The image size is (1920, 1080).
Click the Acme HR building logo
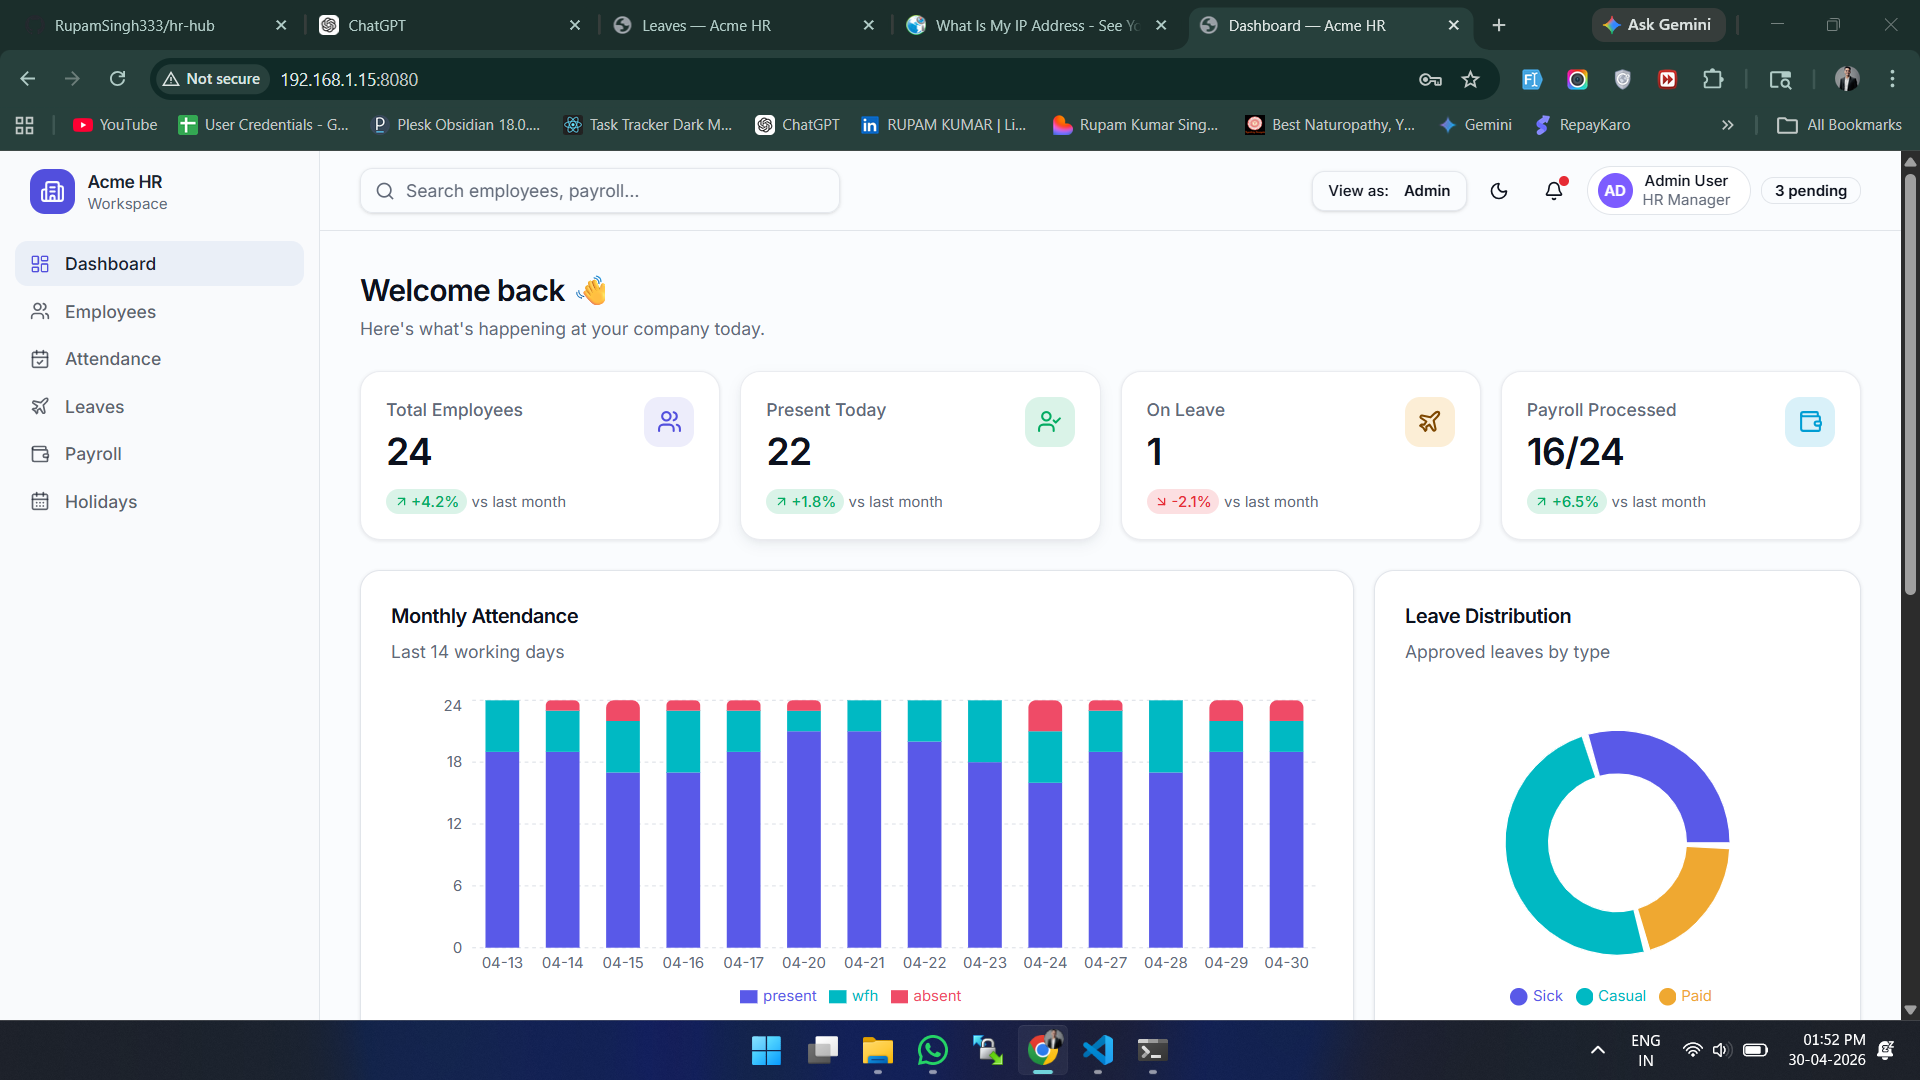pos(52,191)
